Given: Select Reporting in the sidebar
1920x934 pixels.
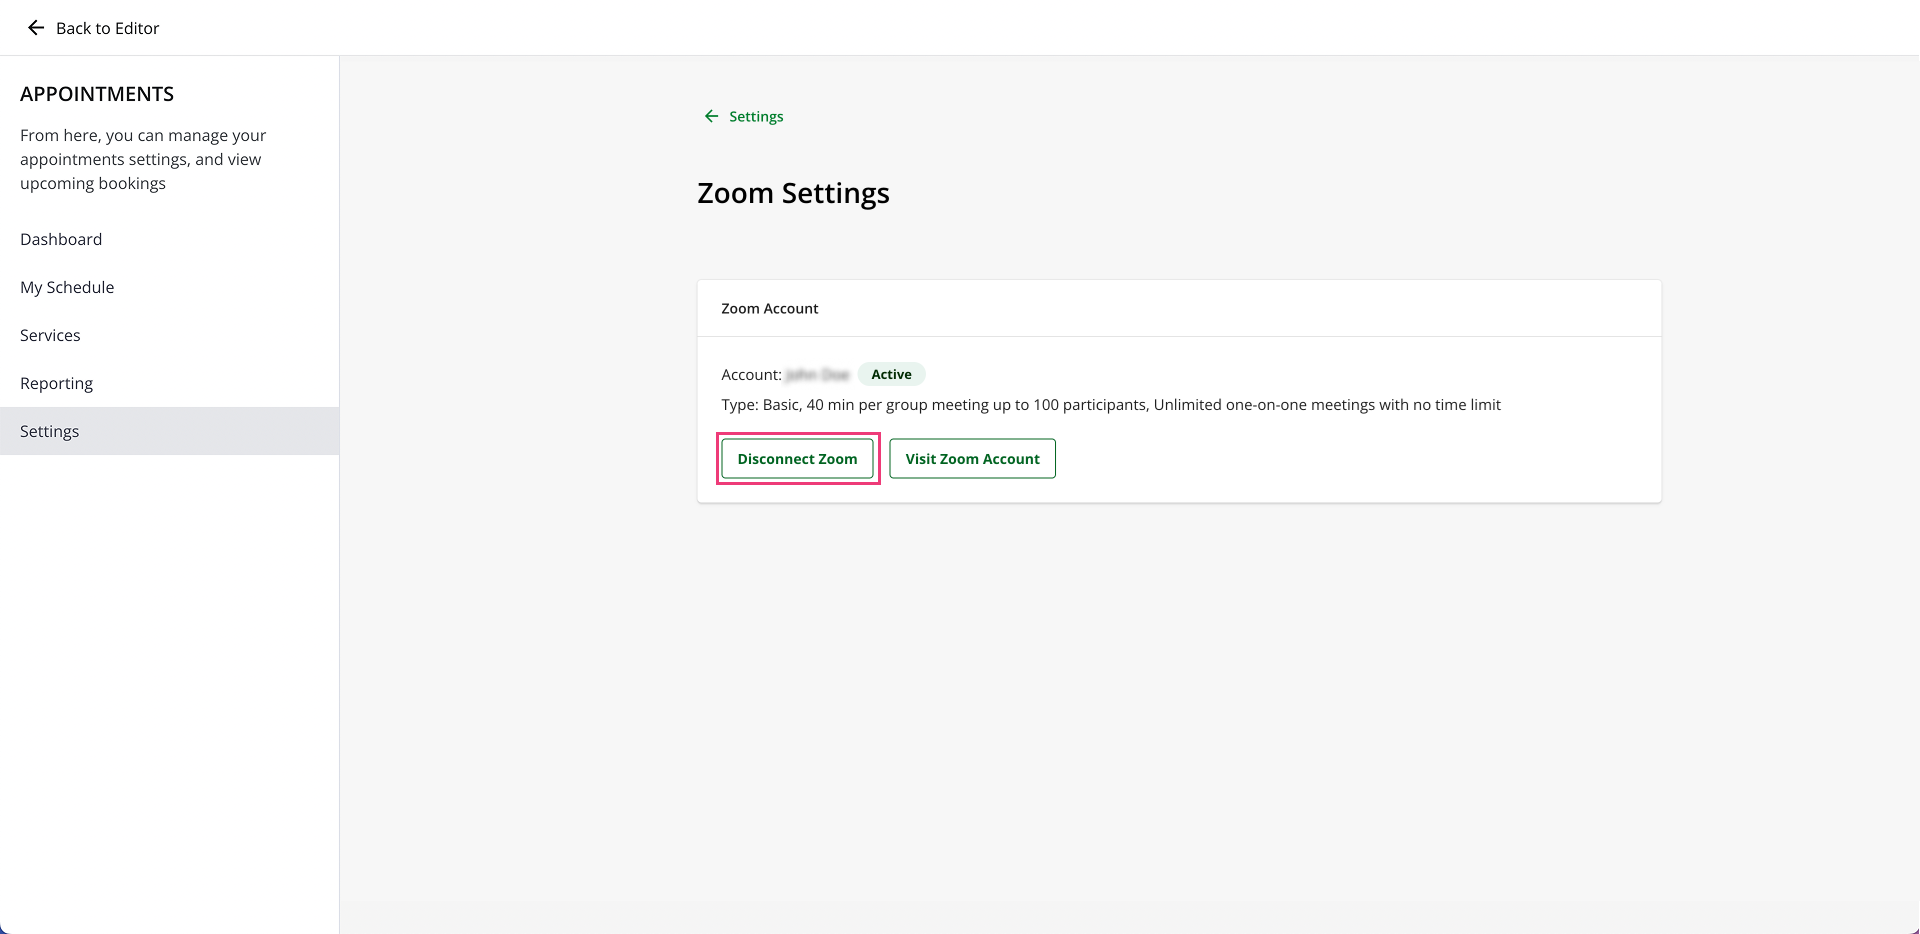Looking at the screenshot, I should [56, 383].
